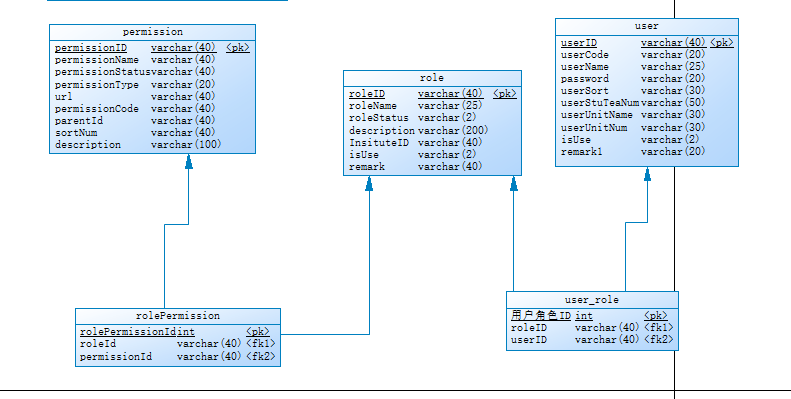This screenshot has height=399, width=791.
Task: Click roleID in the user_role table
Action: click(529, 328)
